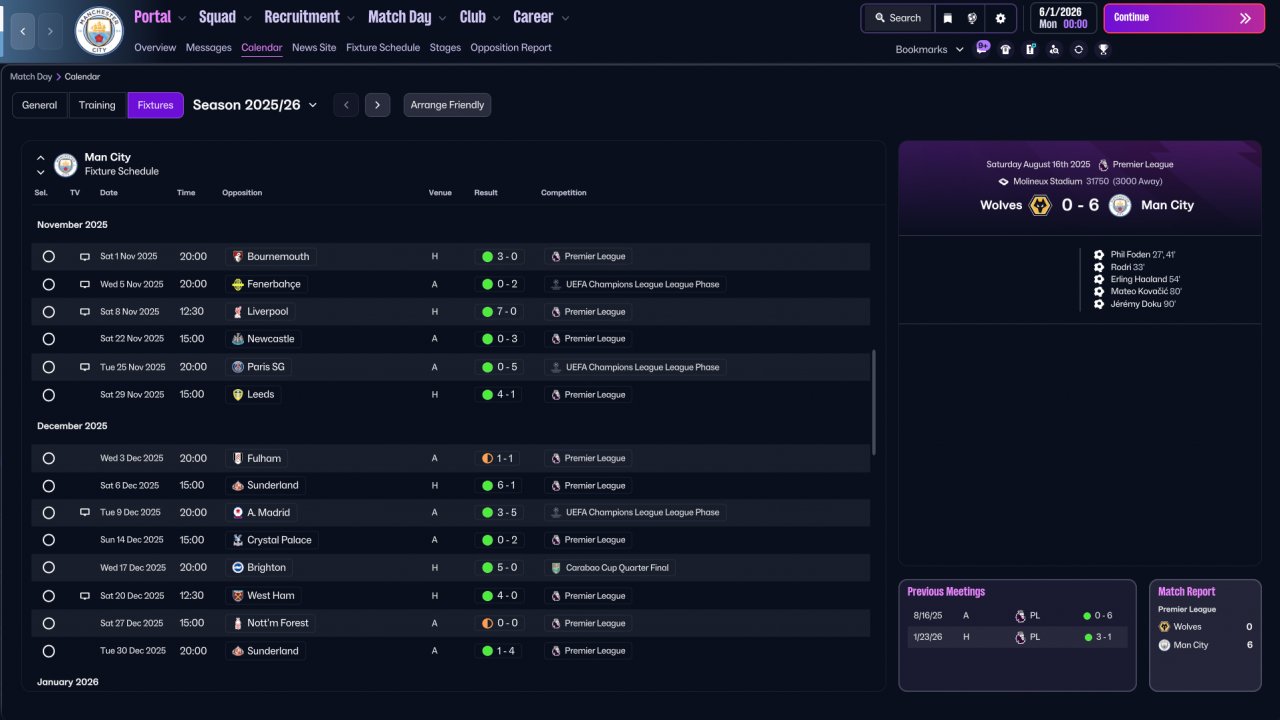This screenshot has width=1280, height=720.
Task: Click the circular arrows icon in the bookmarks bar
Action: click(x=1078, y=49)
